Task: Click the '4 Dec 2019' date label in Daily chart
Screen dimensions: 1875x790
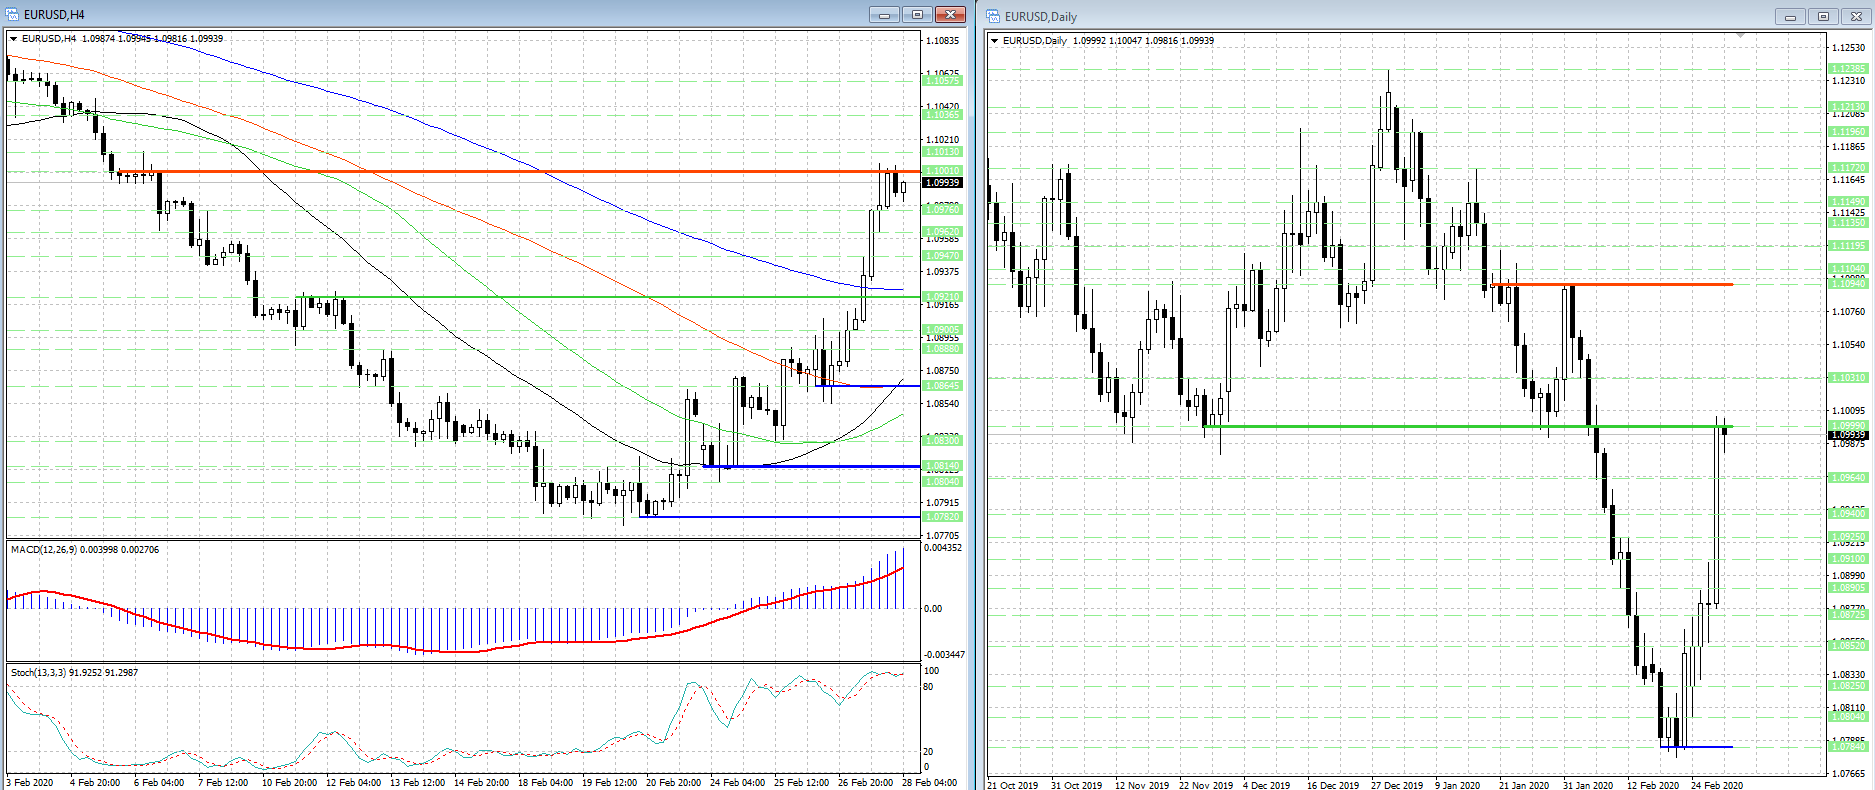Action: click(1266, 785)
